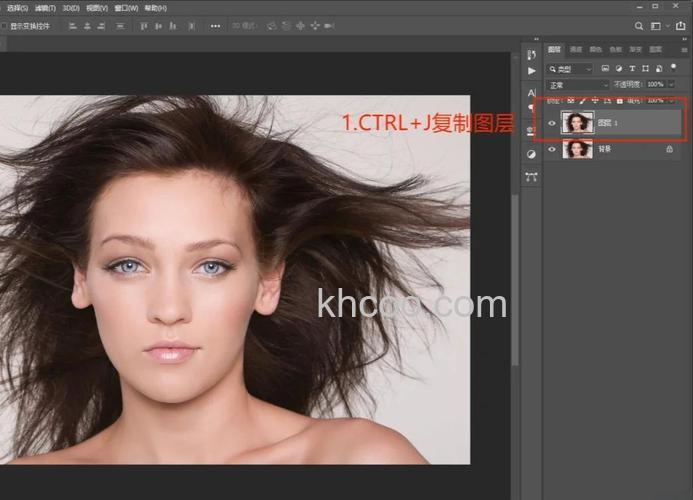The image size is (693, 500).
Task: Open the Character panel icon in side dock
Action: [531, 93]
